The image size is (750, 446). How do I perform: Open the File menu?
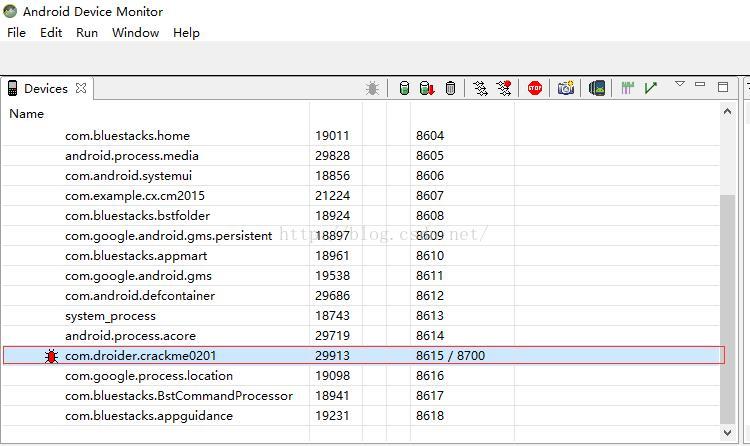[16, 33]
